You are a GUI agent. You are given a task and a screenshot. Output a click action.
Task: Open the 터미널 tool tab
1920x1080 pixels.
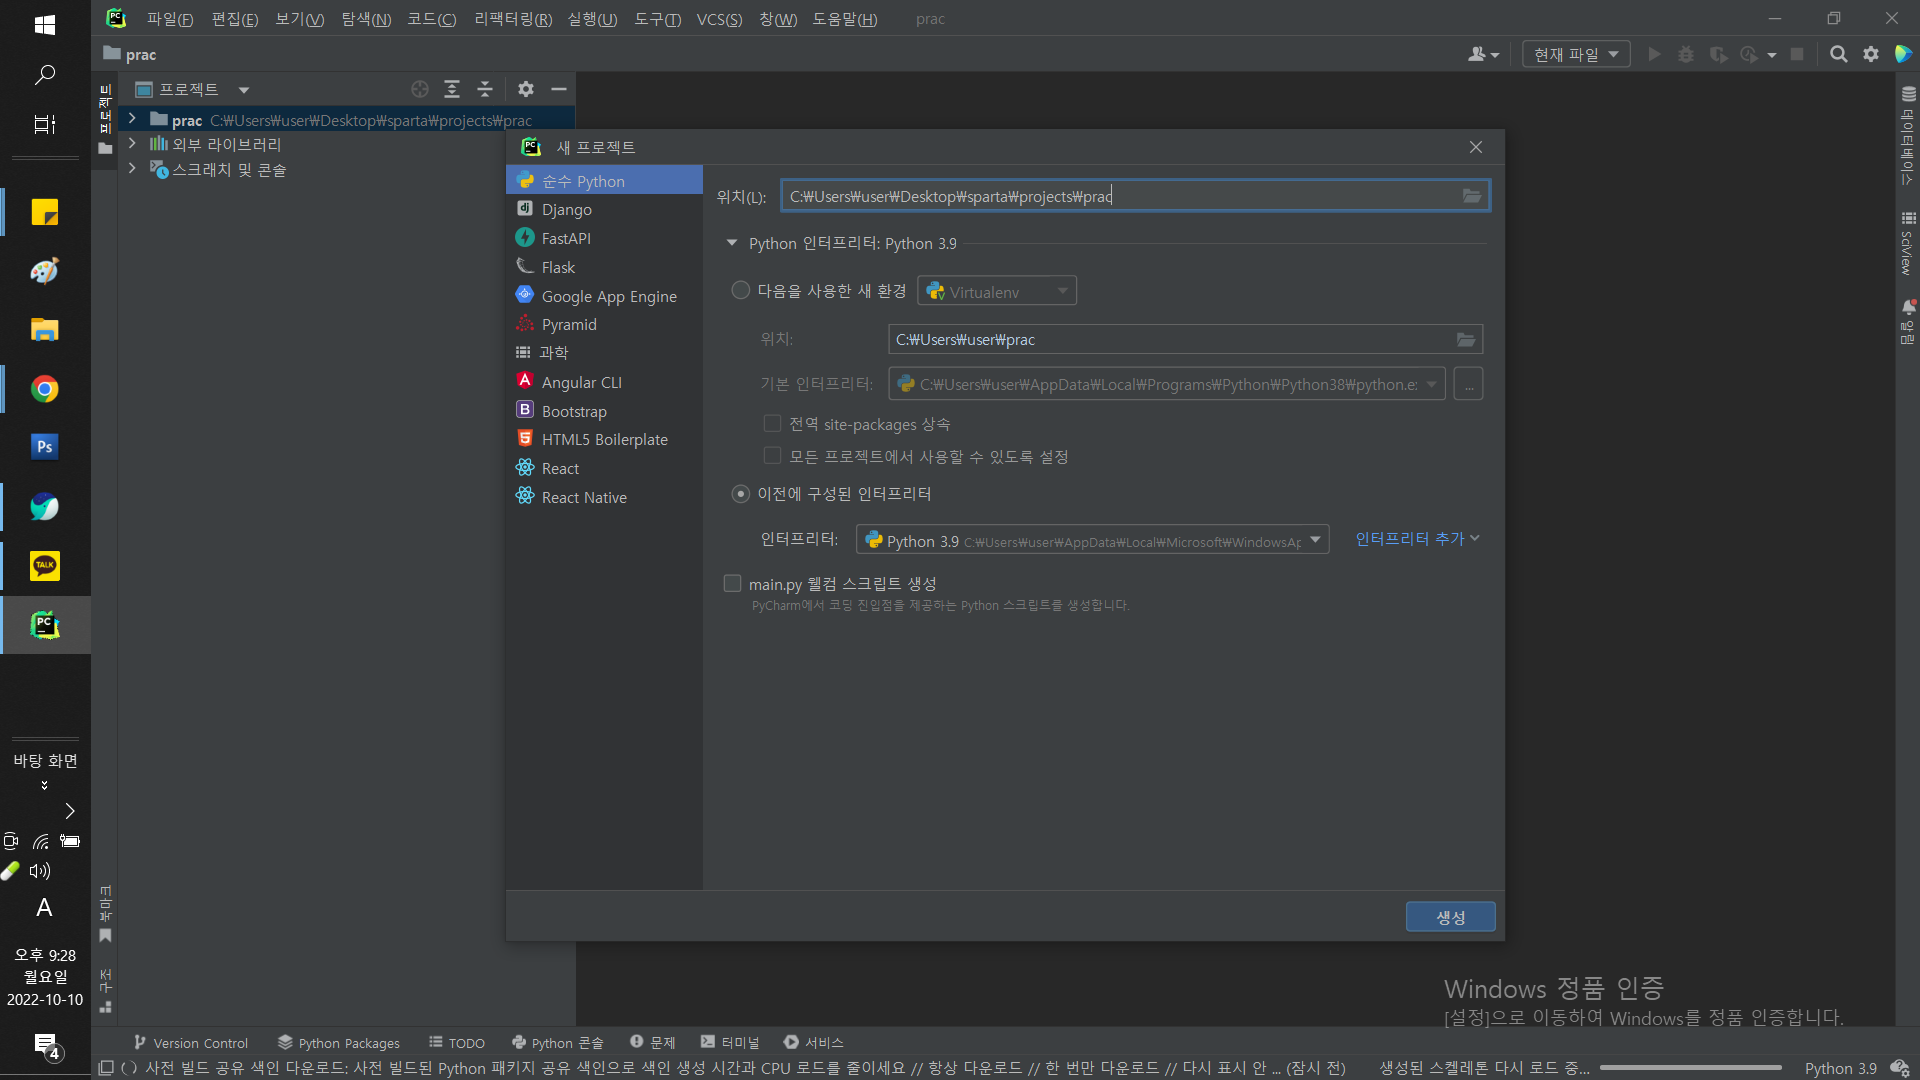click(x=730, y=1042)
